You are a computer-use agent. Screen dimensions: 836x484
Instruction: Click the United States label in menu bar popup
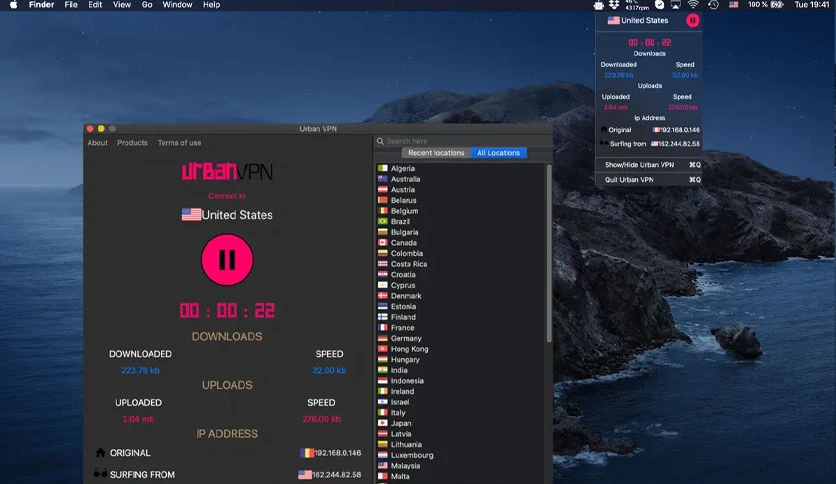644,20
